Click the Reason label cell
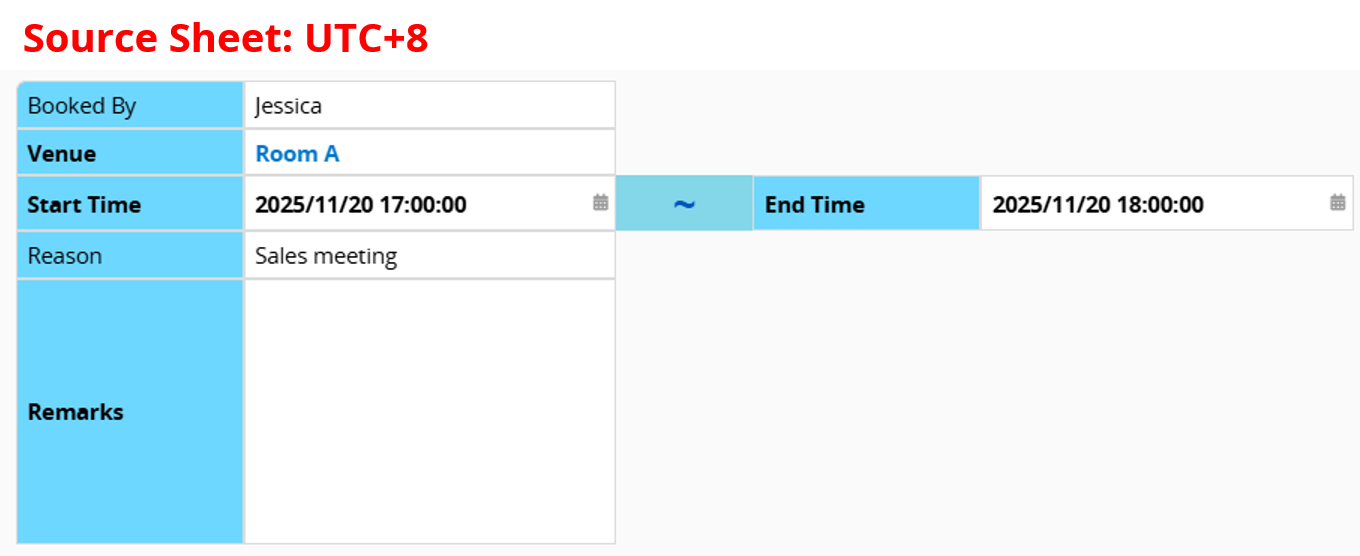 click(130, 256)
